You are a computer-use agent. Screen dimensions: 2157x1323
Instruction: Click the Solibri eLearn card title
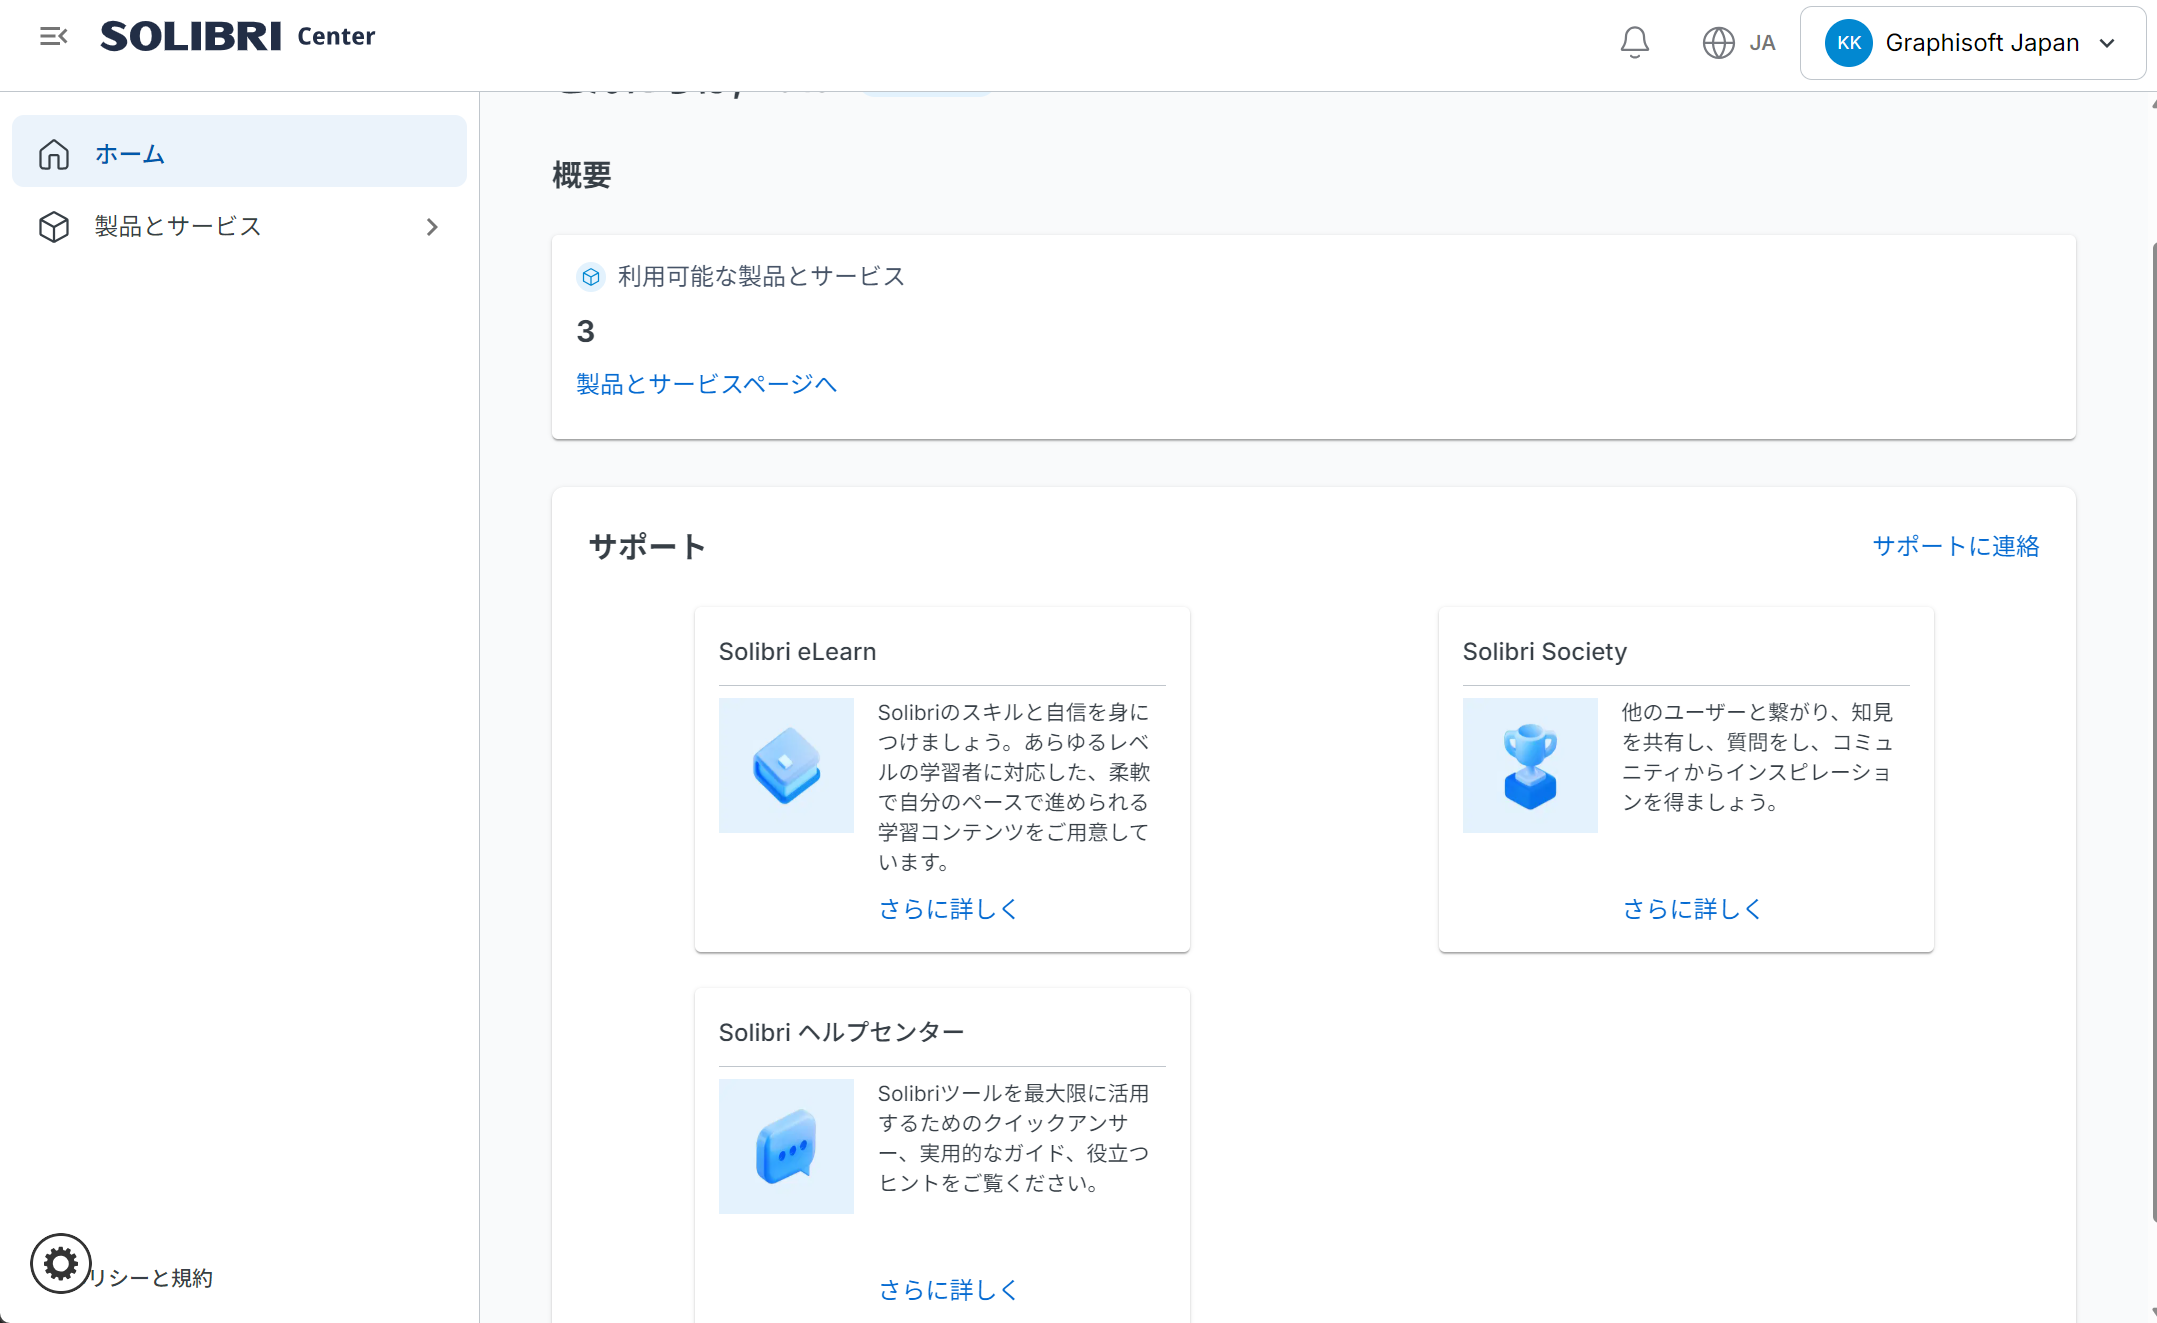point(797,652)
